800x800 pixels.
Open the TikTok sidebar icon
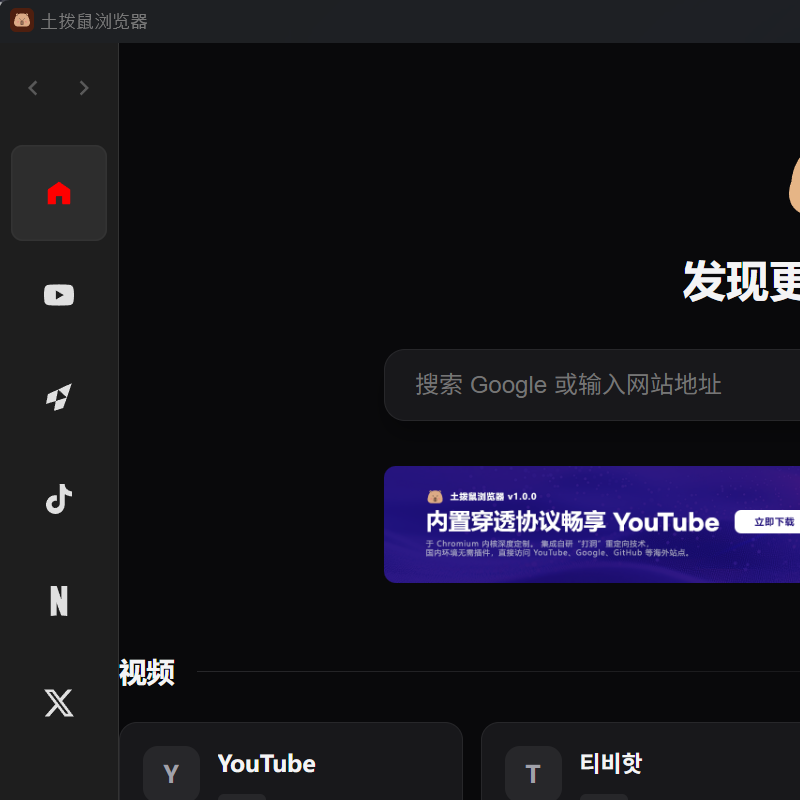59,499
